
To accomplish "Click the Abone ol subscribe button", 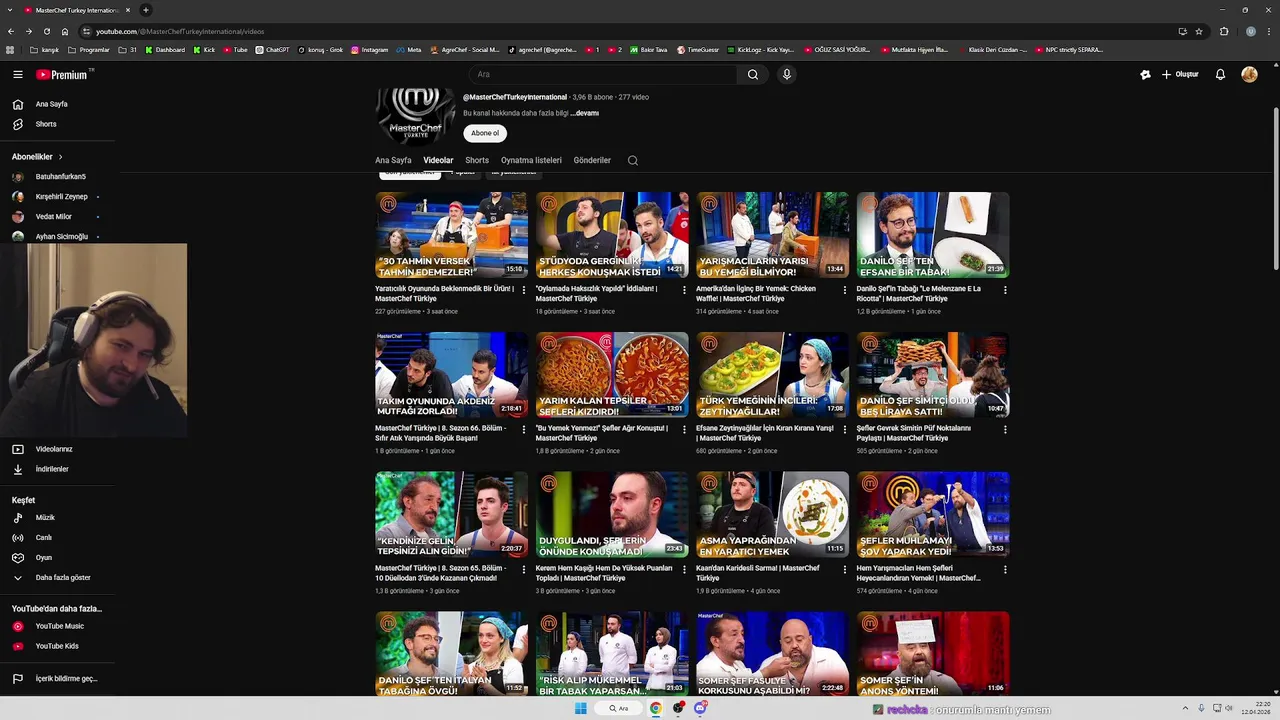I will click(x=485, y=133).
